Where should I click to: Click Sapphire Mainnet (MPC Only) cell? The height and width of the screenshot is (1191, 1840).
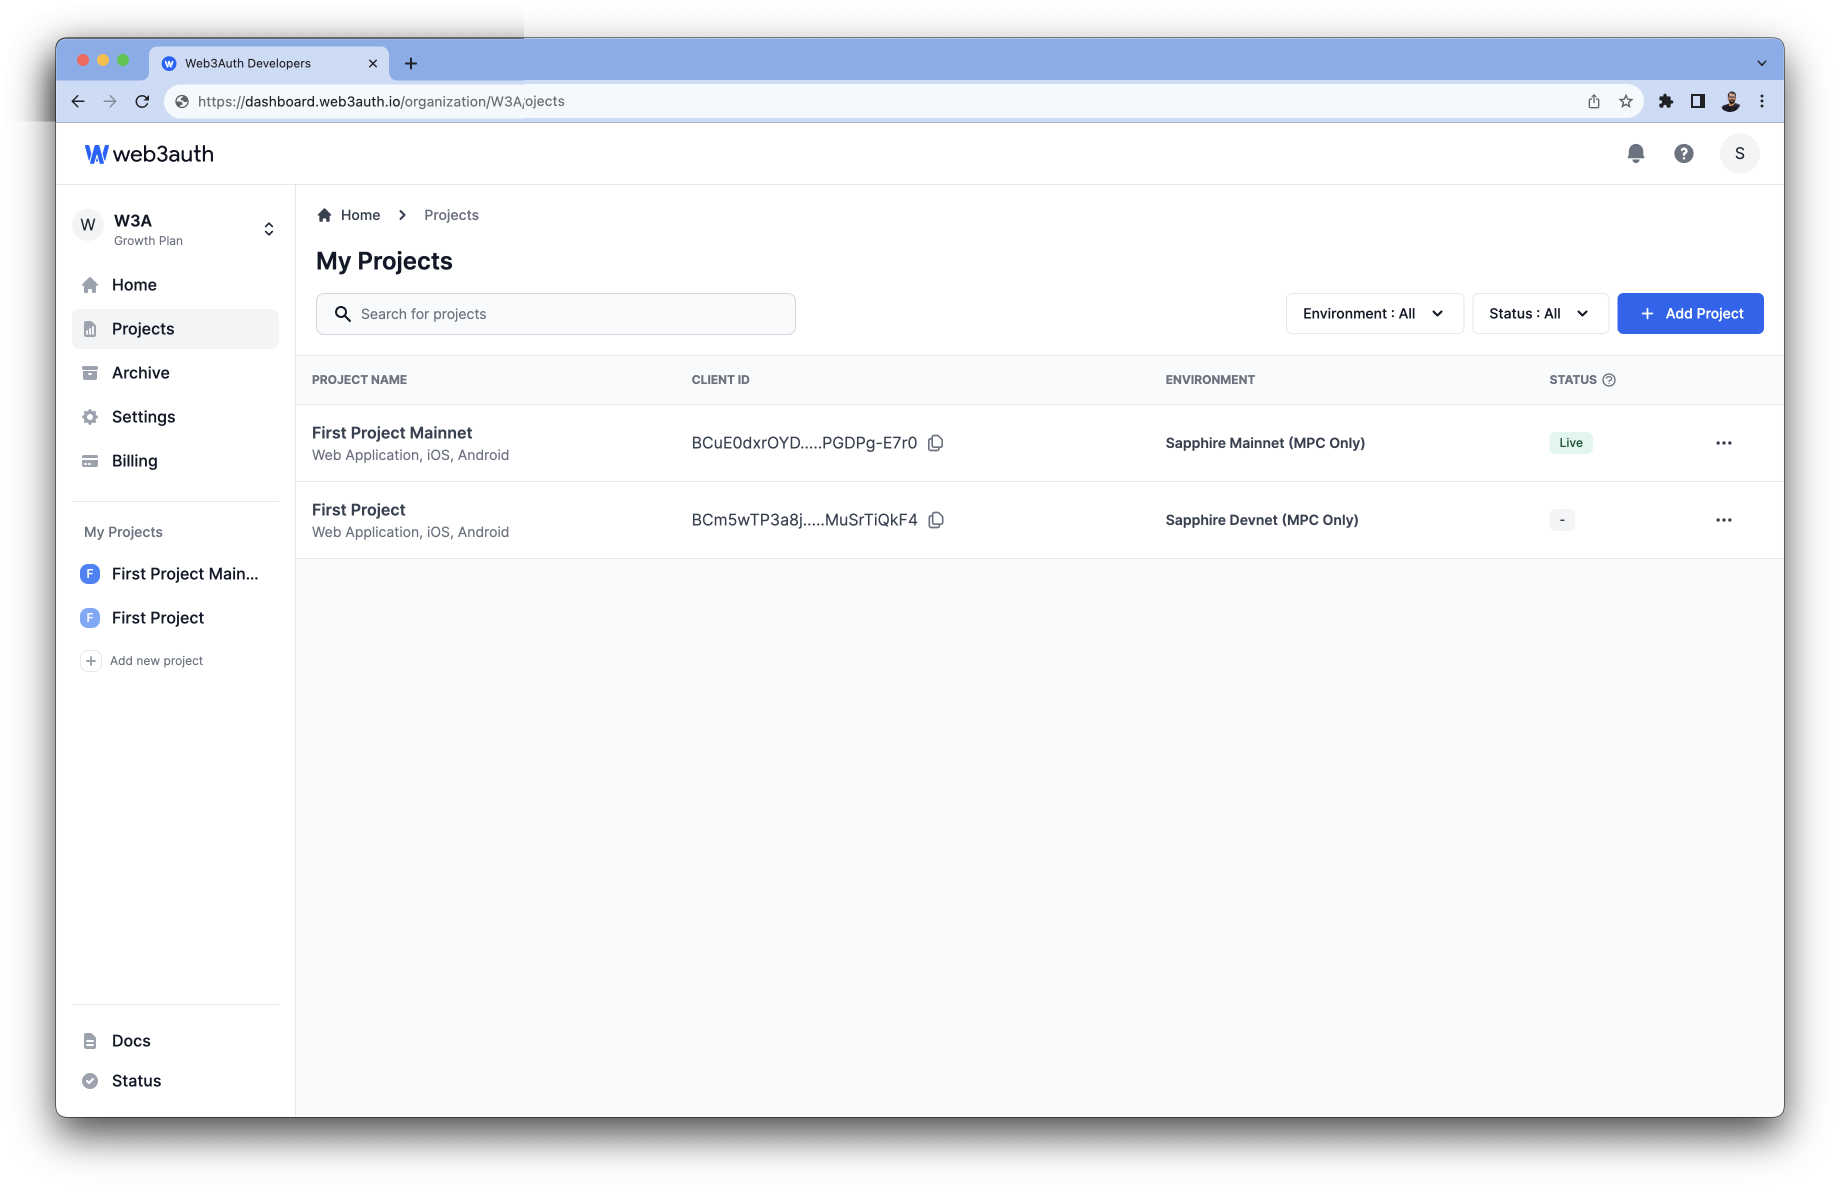[1265, 443]
